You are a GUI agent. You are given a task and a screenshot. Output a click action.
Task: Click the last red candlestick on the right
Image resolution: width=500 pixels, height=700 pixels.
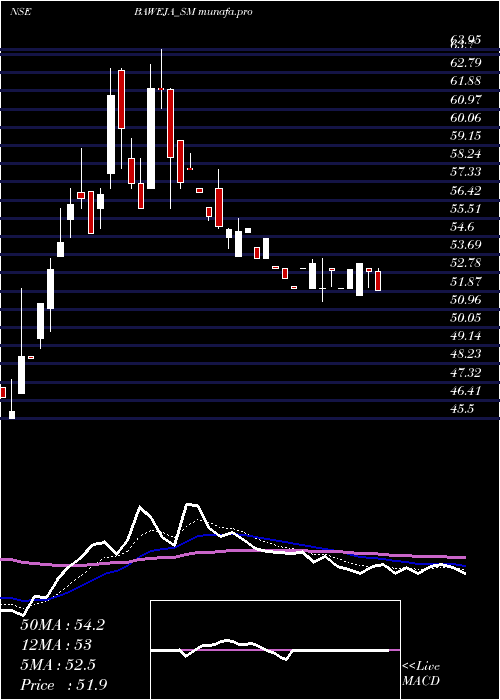point(378,281)
